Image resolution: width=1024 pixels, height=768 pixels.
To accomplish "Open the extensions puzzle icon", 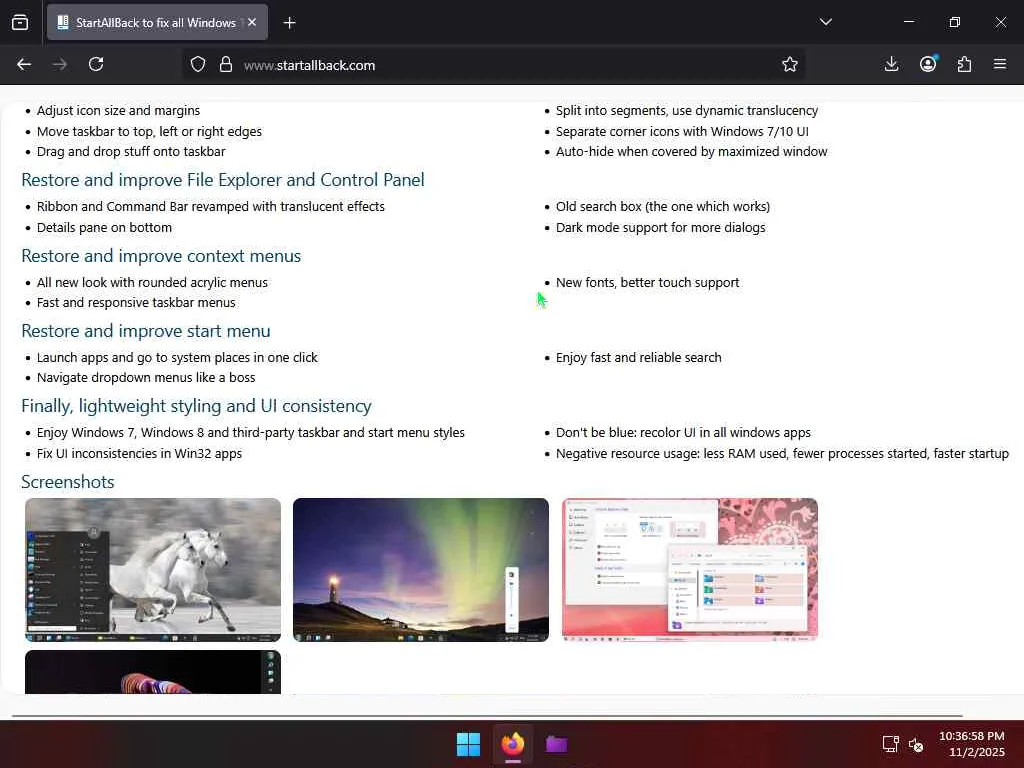I will coord(964,64).
